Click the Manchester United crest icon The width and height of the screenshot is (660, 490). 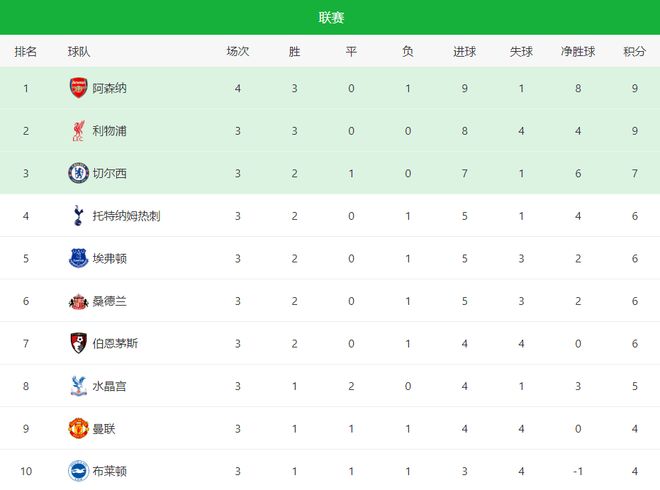(78, 428)
